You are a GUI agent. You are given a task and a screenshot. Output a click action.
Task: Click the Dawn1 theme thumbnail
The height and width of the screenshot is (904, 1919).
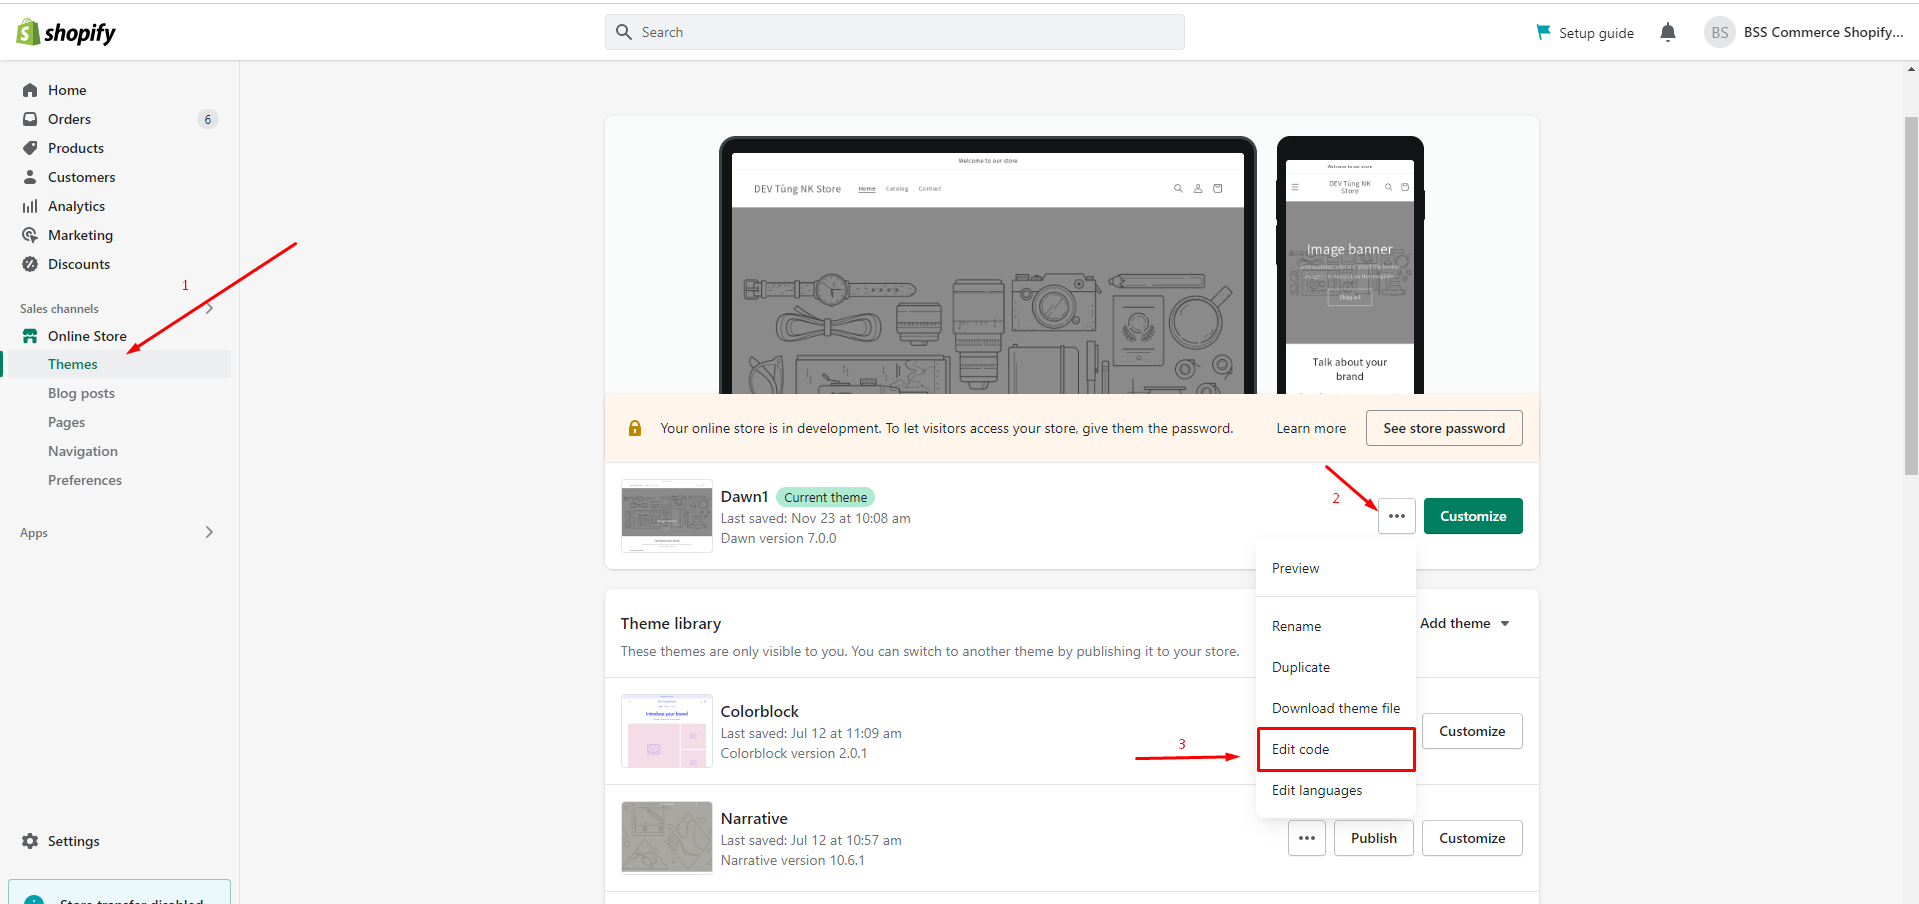(667, 516)
